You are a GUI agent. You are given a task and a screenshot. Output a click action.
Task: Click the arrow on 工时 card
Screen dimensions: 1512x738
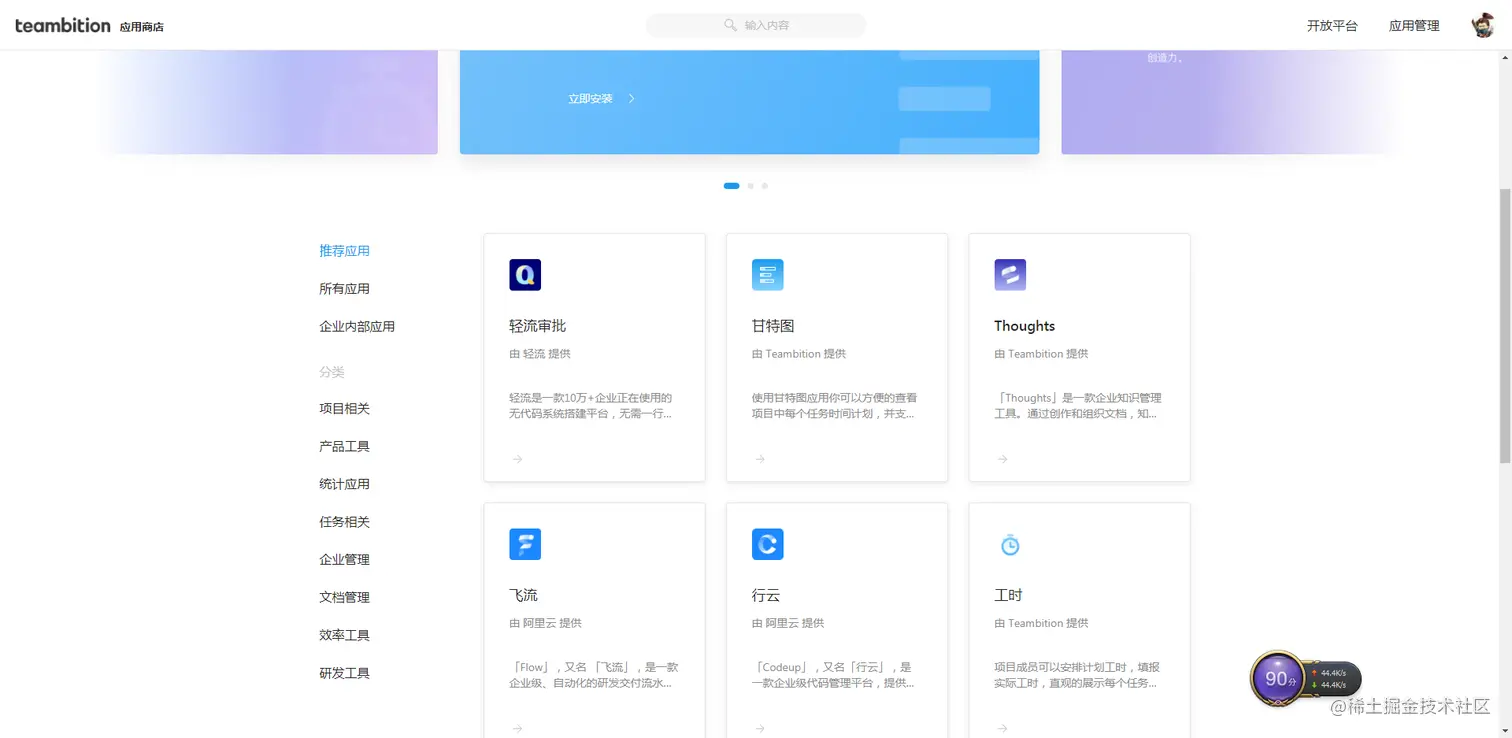tap(1002, 728)
